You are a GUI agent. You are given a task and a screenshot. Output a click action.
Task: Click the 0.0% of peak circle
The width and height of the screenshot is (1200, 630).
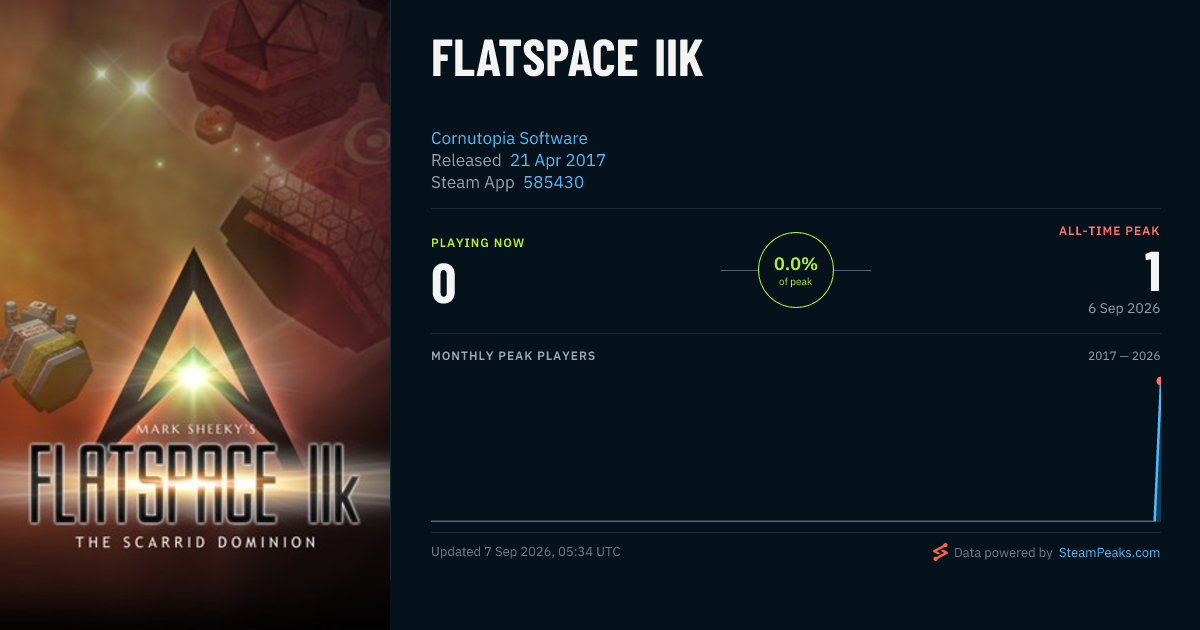[x=796, y=270]
